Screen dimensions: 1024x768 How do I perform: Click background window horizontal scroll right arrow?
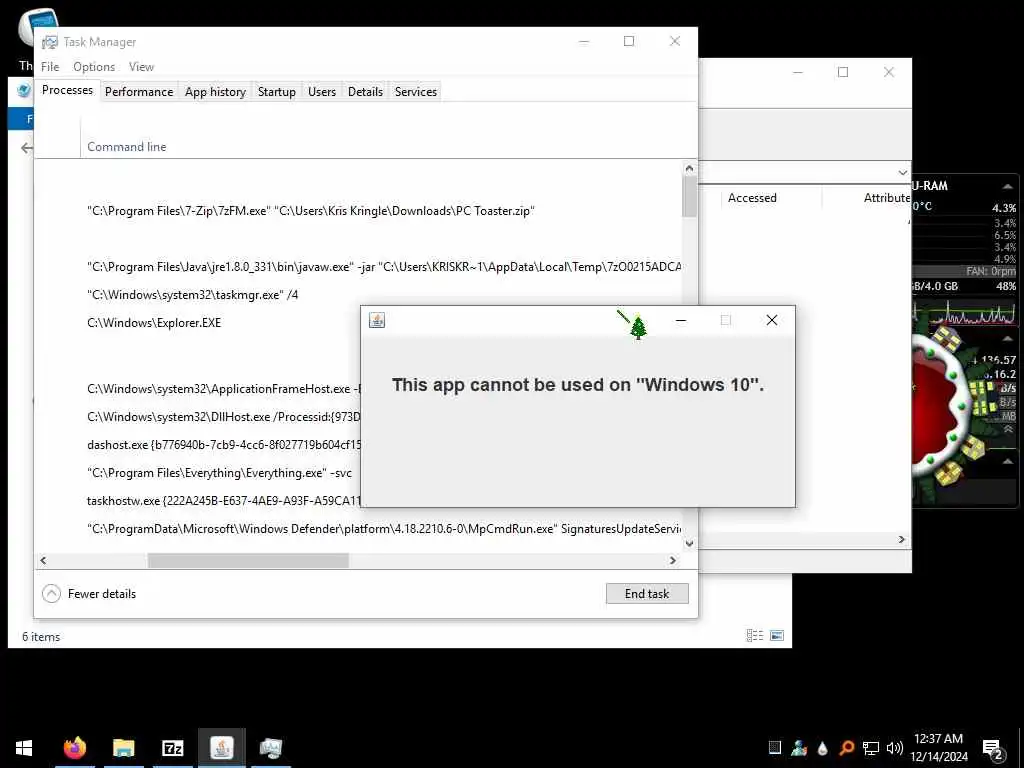(901, 539)
